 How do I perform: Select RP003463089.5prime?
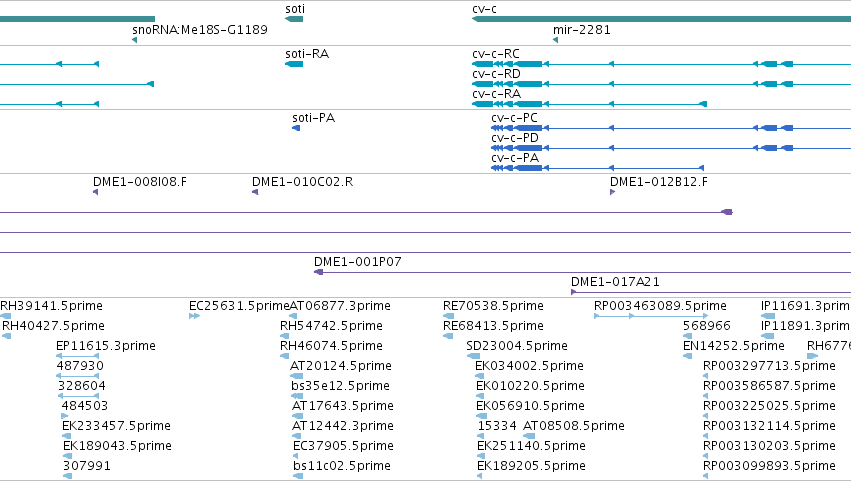tap(660, 306)
